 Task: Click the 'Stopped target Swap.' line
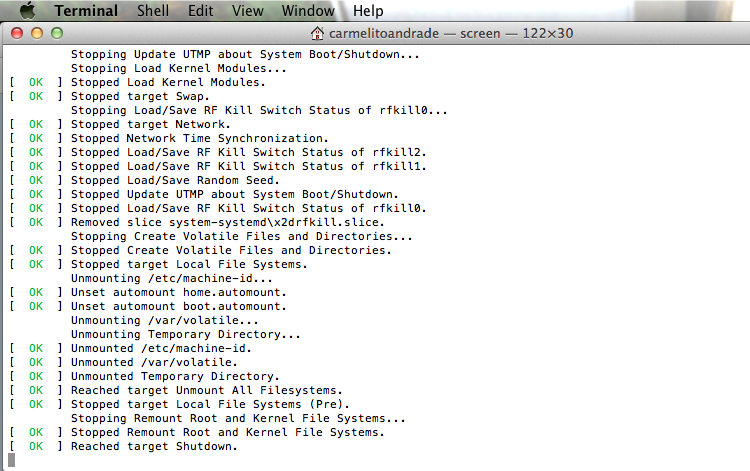click(140, 97)
